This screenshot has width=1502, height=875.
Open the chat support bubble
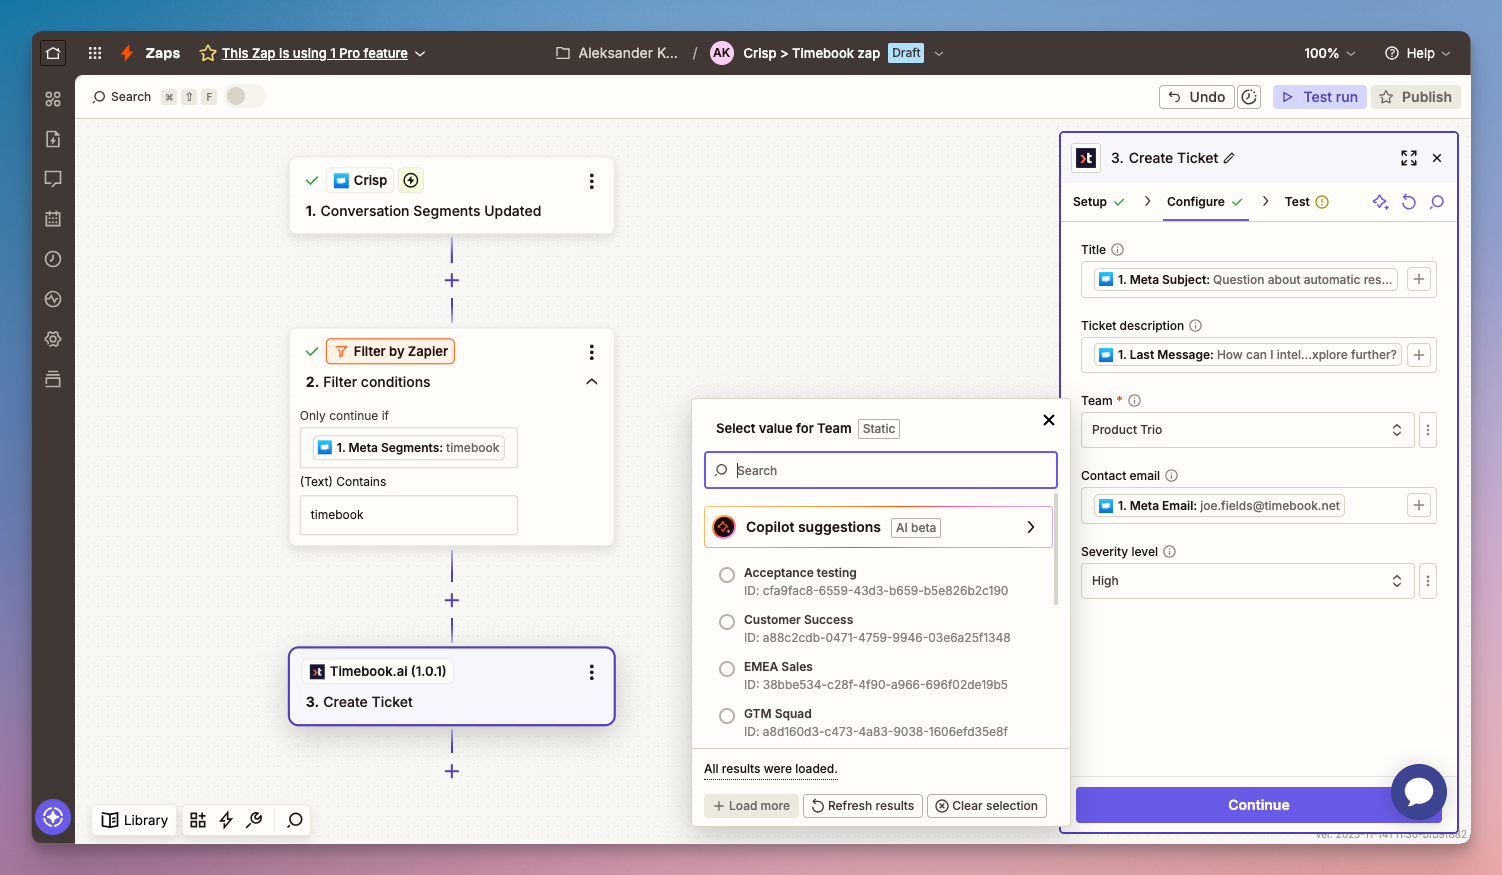tap(1418, 792)
